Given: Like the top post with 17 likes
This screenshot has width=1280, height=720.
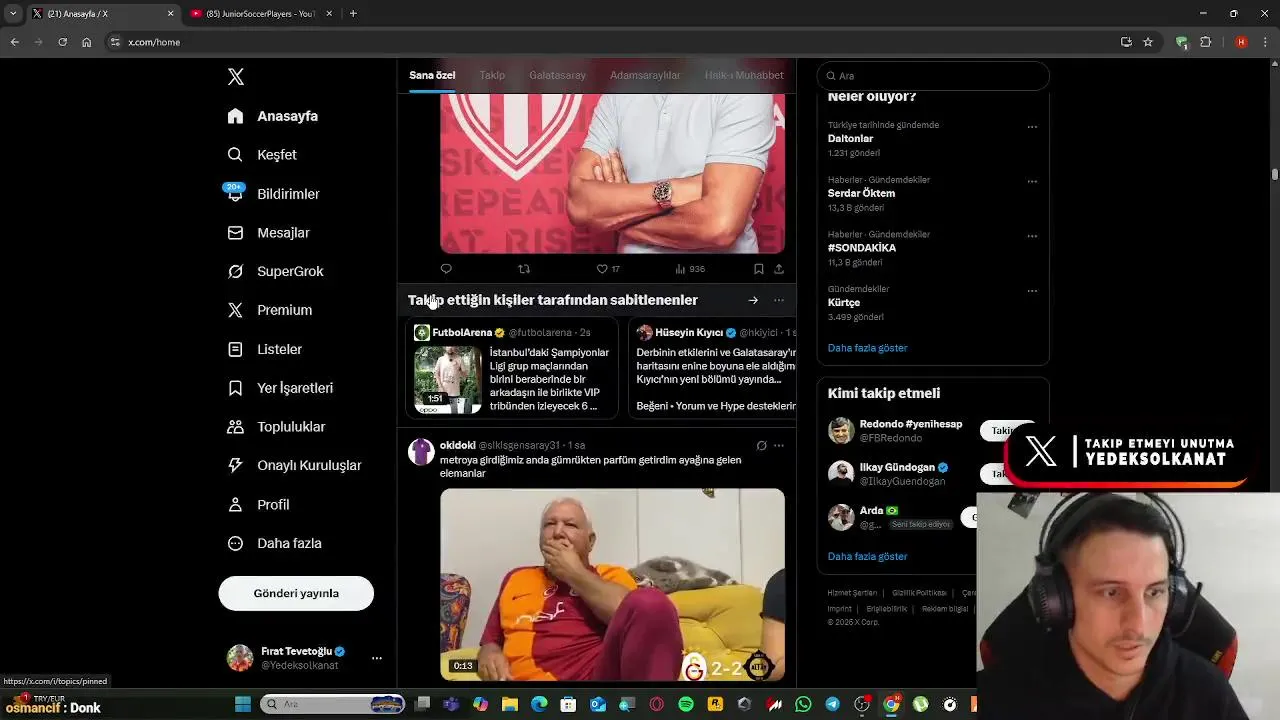Looking at the screenshot, I should [x=608, y=269].
